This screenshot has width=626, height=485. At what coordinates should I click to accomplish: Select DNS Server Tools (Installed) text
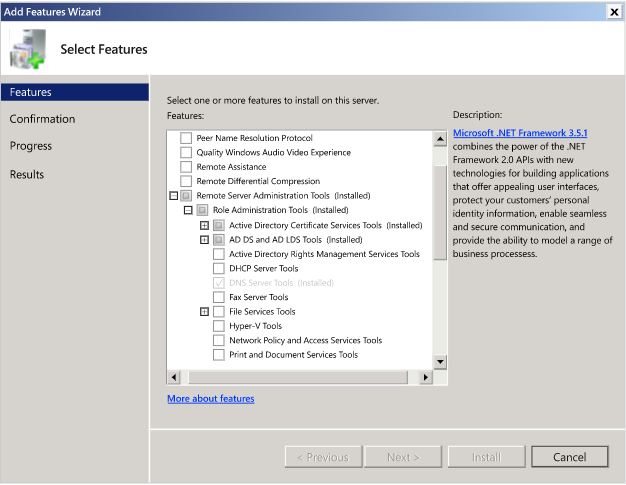click(281, 283)
